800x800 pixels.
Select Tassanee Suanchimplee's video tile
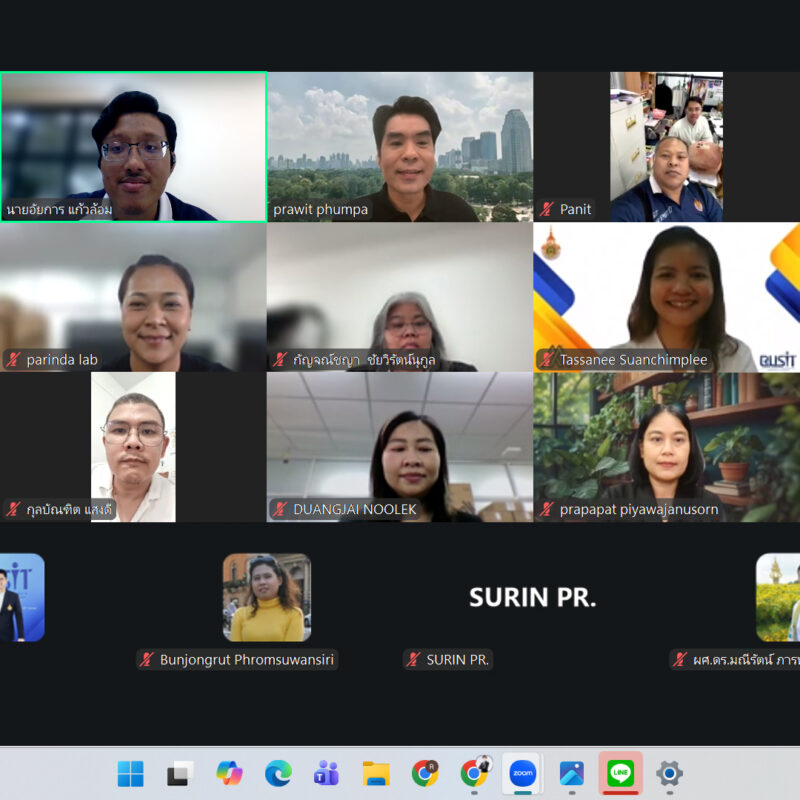point(666,296)
